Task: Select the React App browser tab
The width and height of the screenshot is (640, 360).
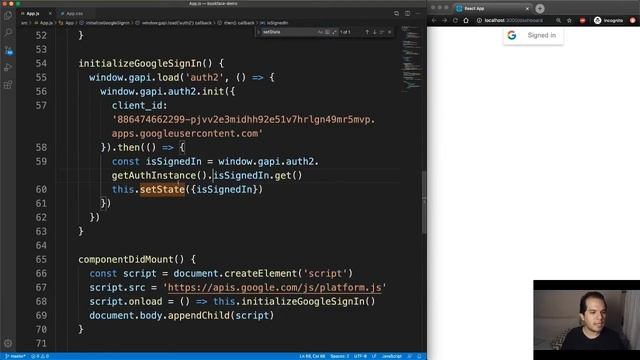Action: (492, 8)
